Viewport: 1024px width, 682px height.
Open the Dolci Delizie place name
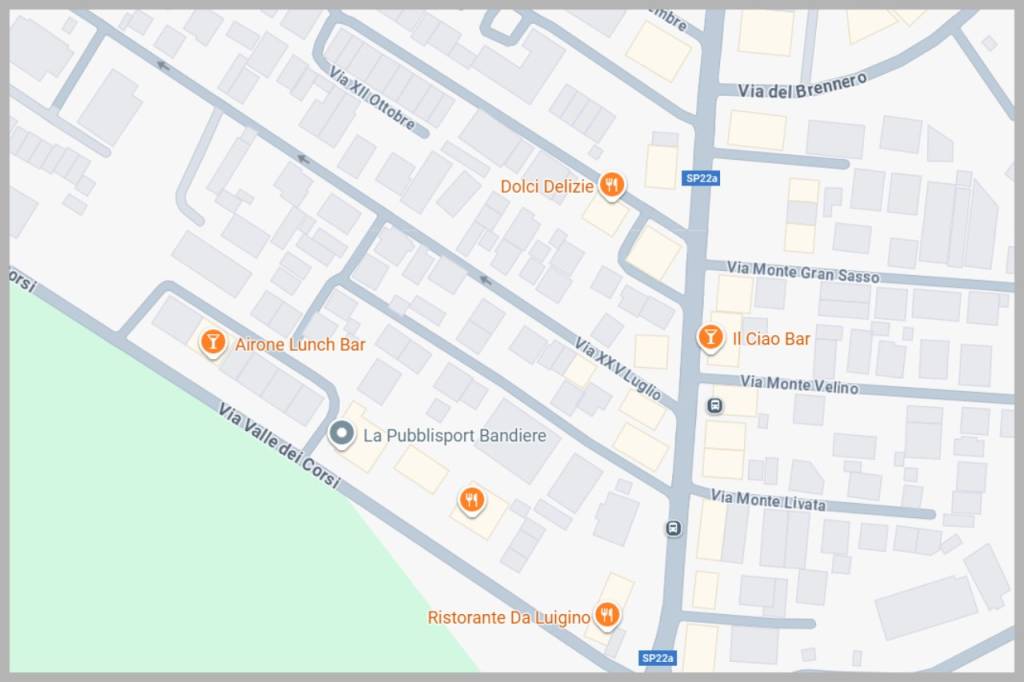click(547, 186)
